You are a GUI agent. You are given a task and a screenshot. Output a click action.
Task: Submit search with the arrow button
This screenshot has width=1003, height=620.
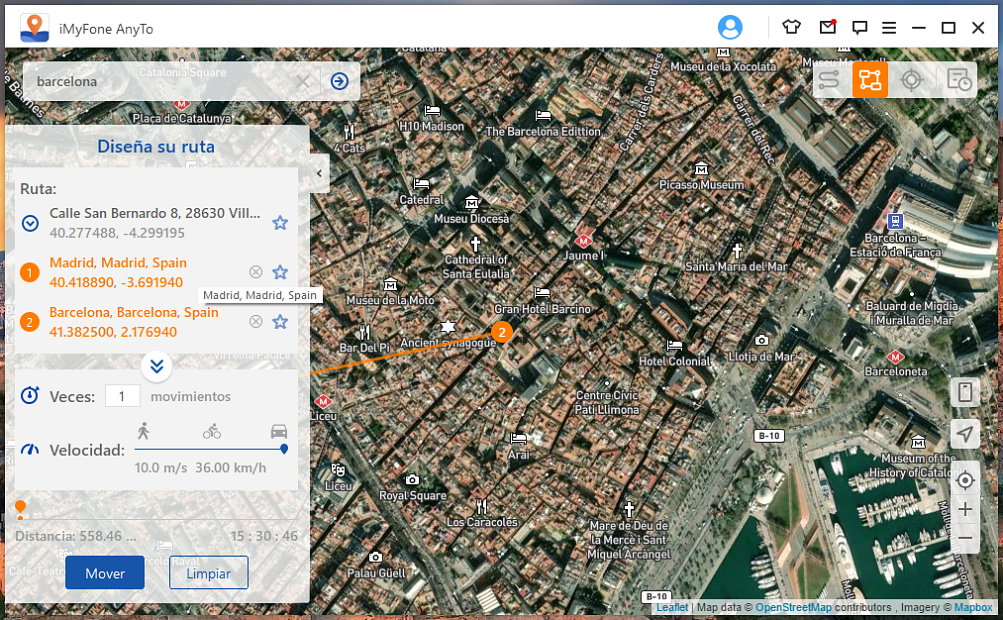[340, 81]
